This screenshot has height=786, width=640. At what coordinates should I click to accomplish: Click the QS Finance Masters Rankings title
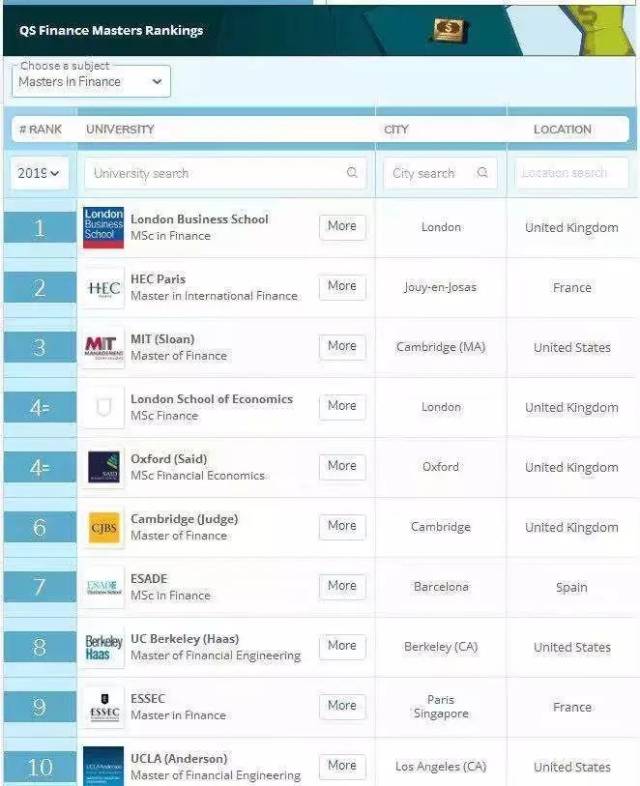coord(111,31)
